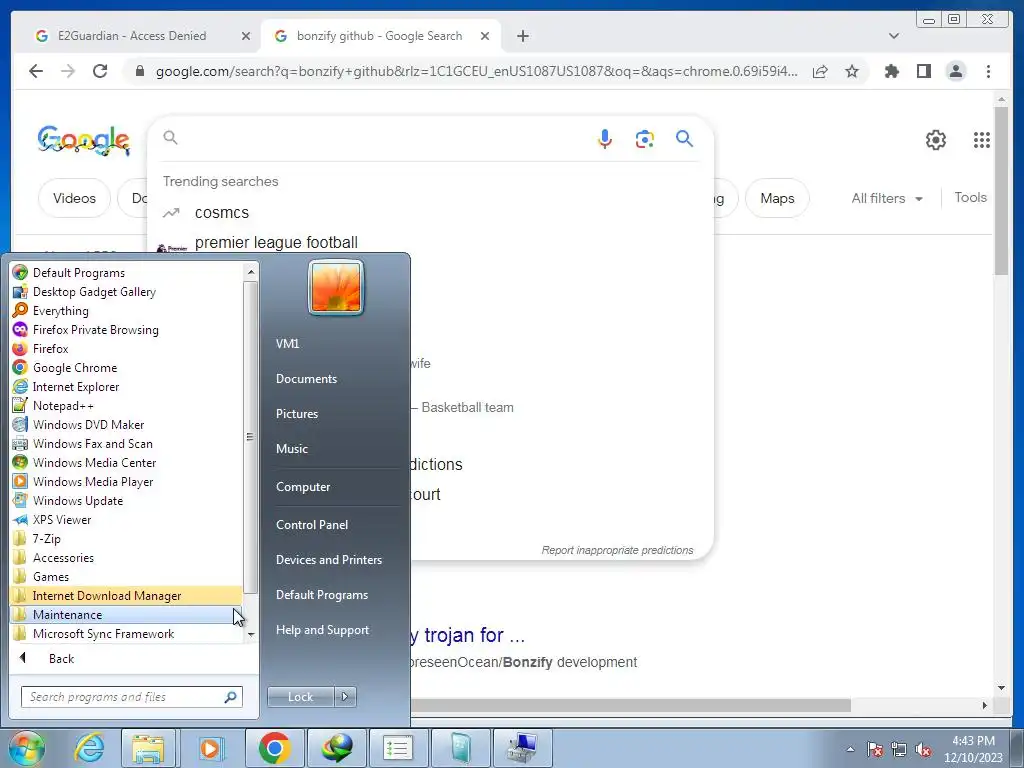Open the Chrome profile avatar
Screen dimensions: 1024x768
pyautogui.click(x=955, y=71)
